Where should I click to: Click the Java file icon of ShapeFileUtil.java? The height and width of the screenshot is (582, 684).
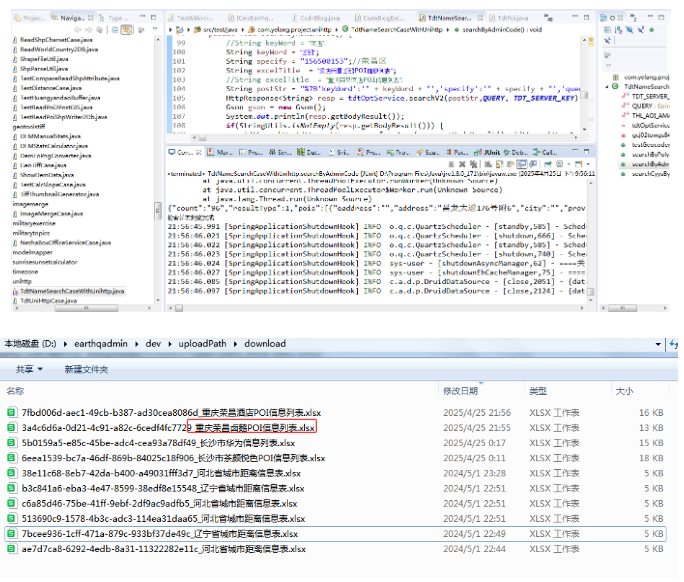[x=14, y=58]
